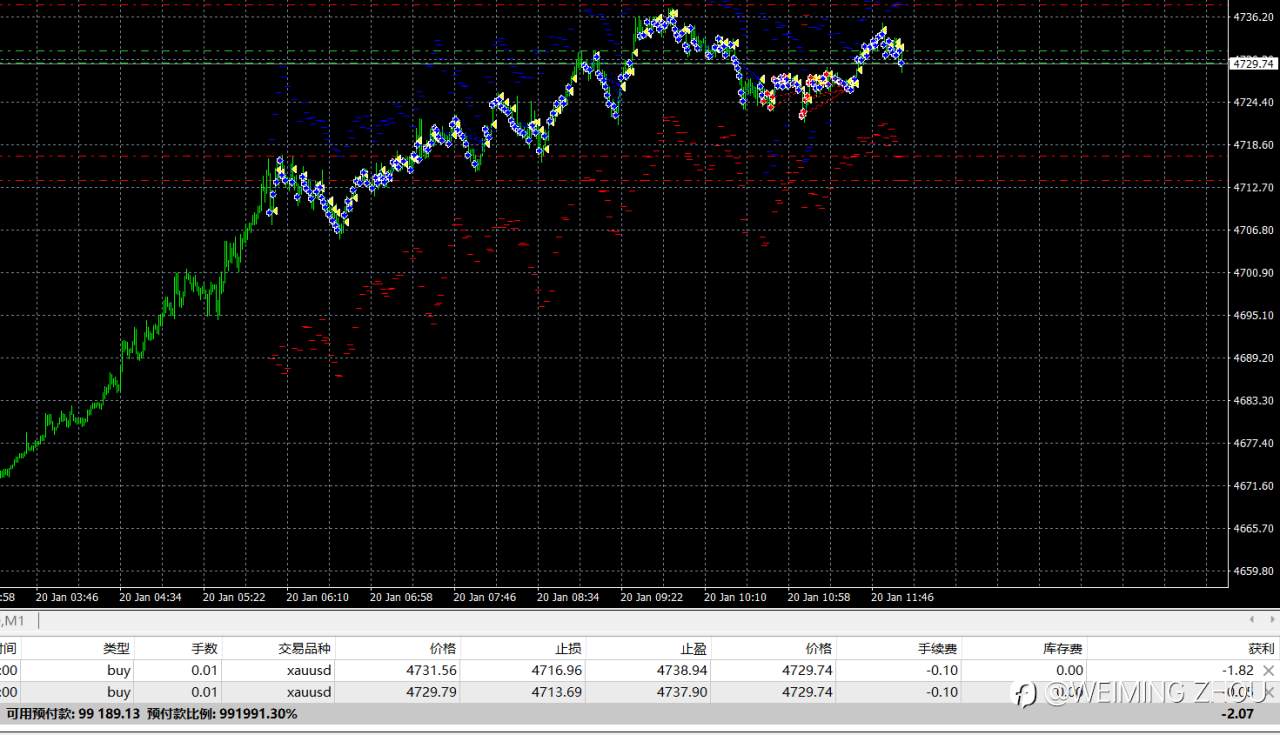Image resolution: width=1280 pixels, height=735 pixels.
Task: Sort by the 止盈 column header
Action: (693, 648)
